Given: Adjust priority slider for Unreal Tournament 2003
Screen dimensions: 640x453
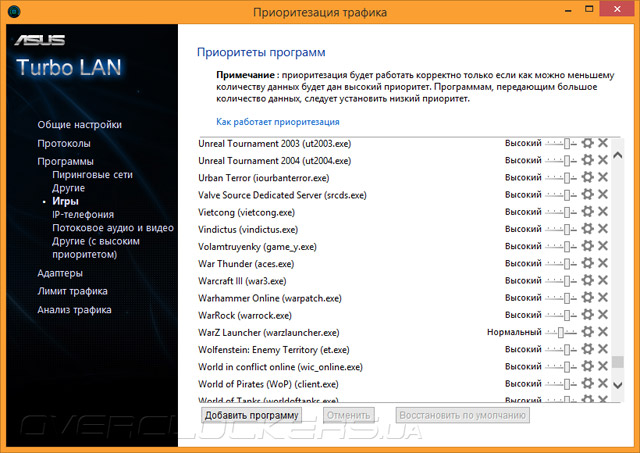Looking at the screenshot, I should point(562,143).
